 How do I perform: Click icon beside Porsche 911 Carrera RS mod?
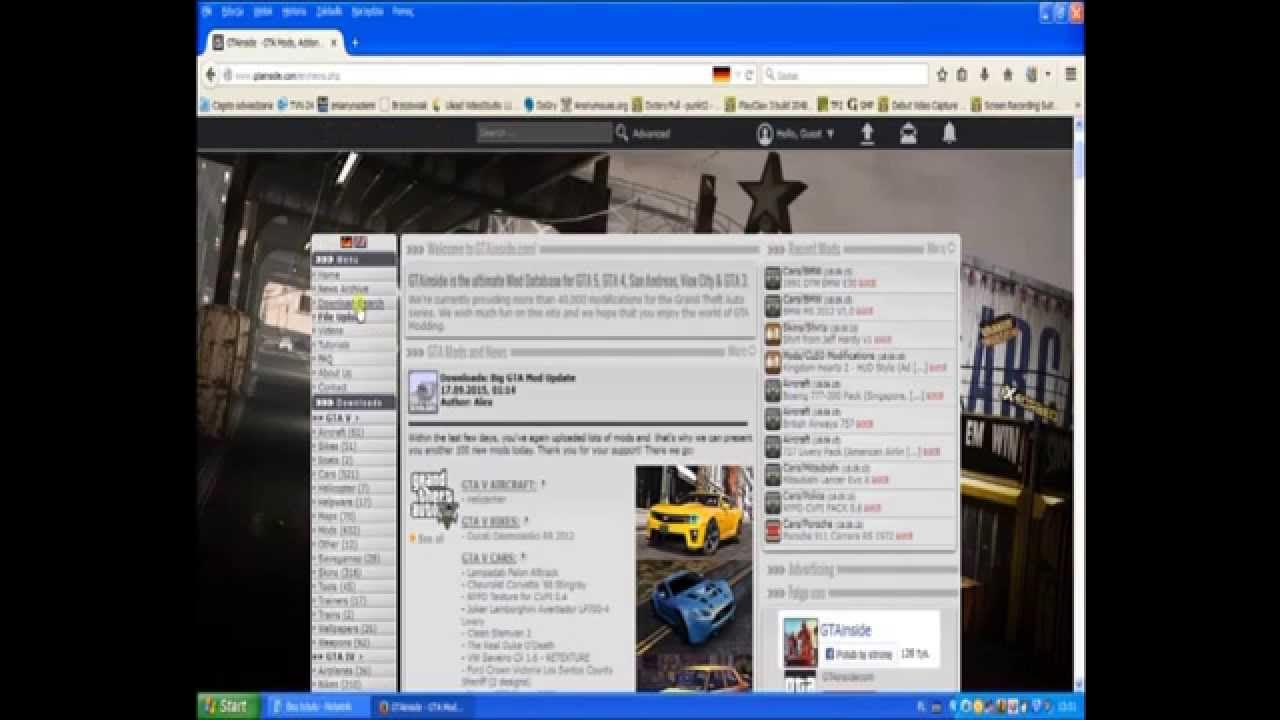coord(773,530)
